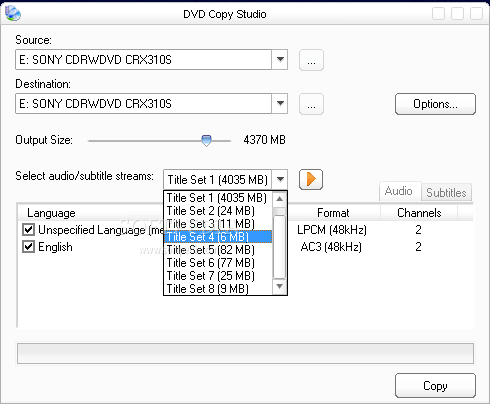This screenshot has height=404, width=490.
Task: Click the Source drive text field
Action: pos(144,60)
